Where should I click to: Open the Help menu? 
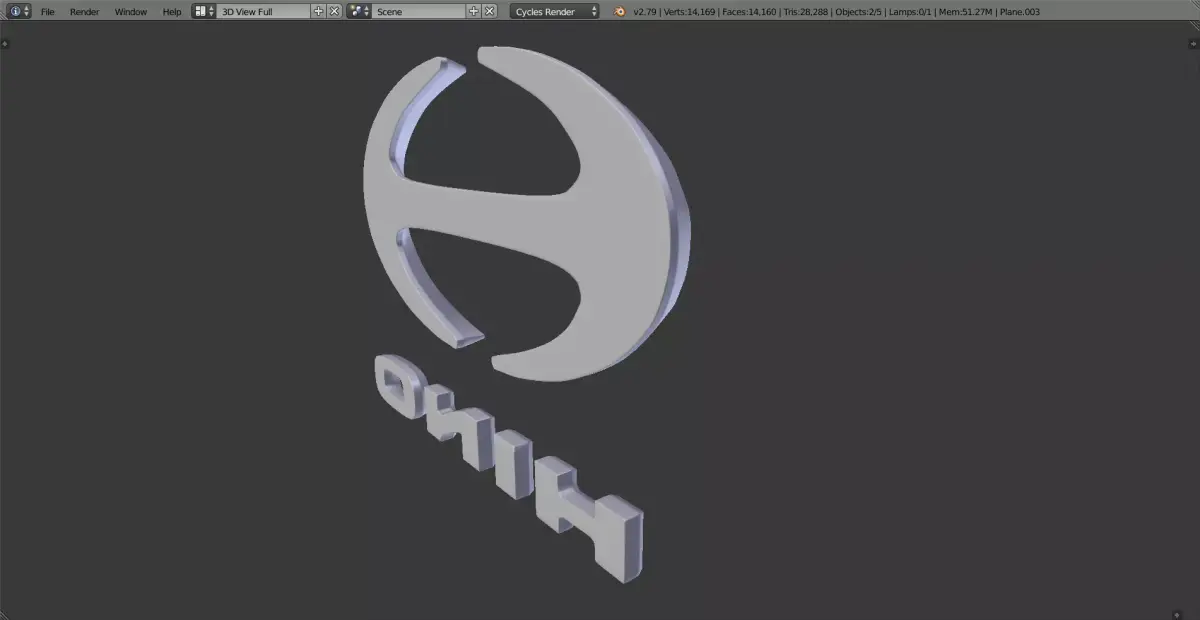172,11
